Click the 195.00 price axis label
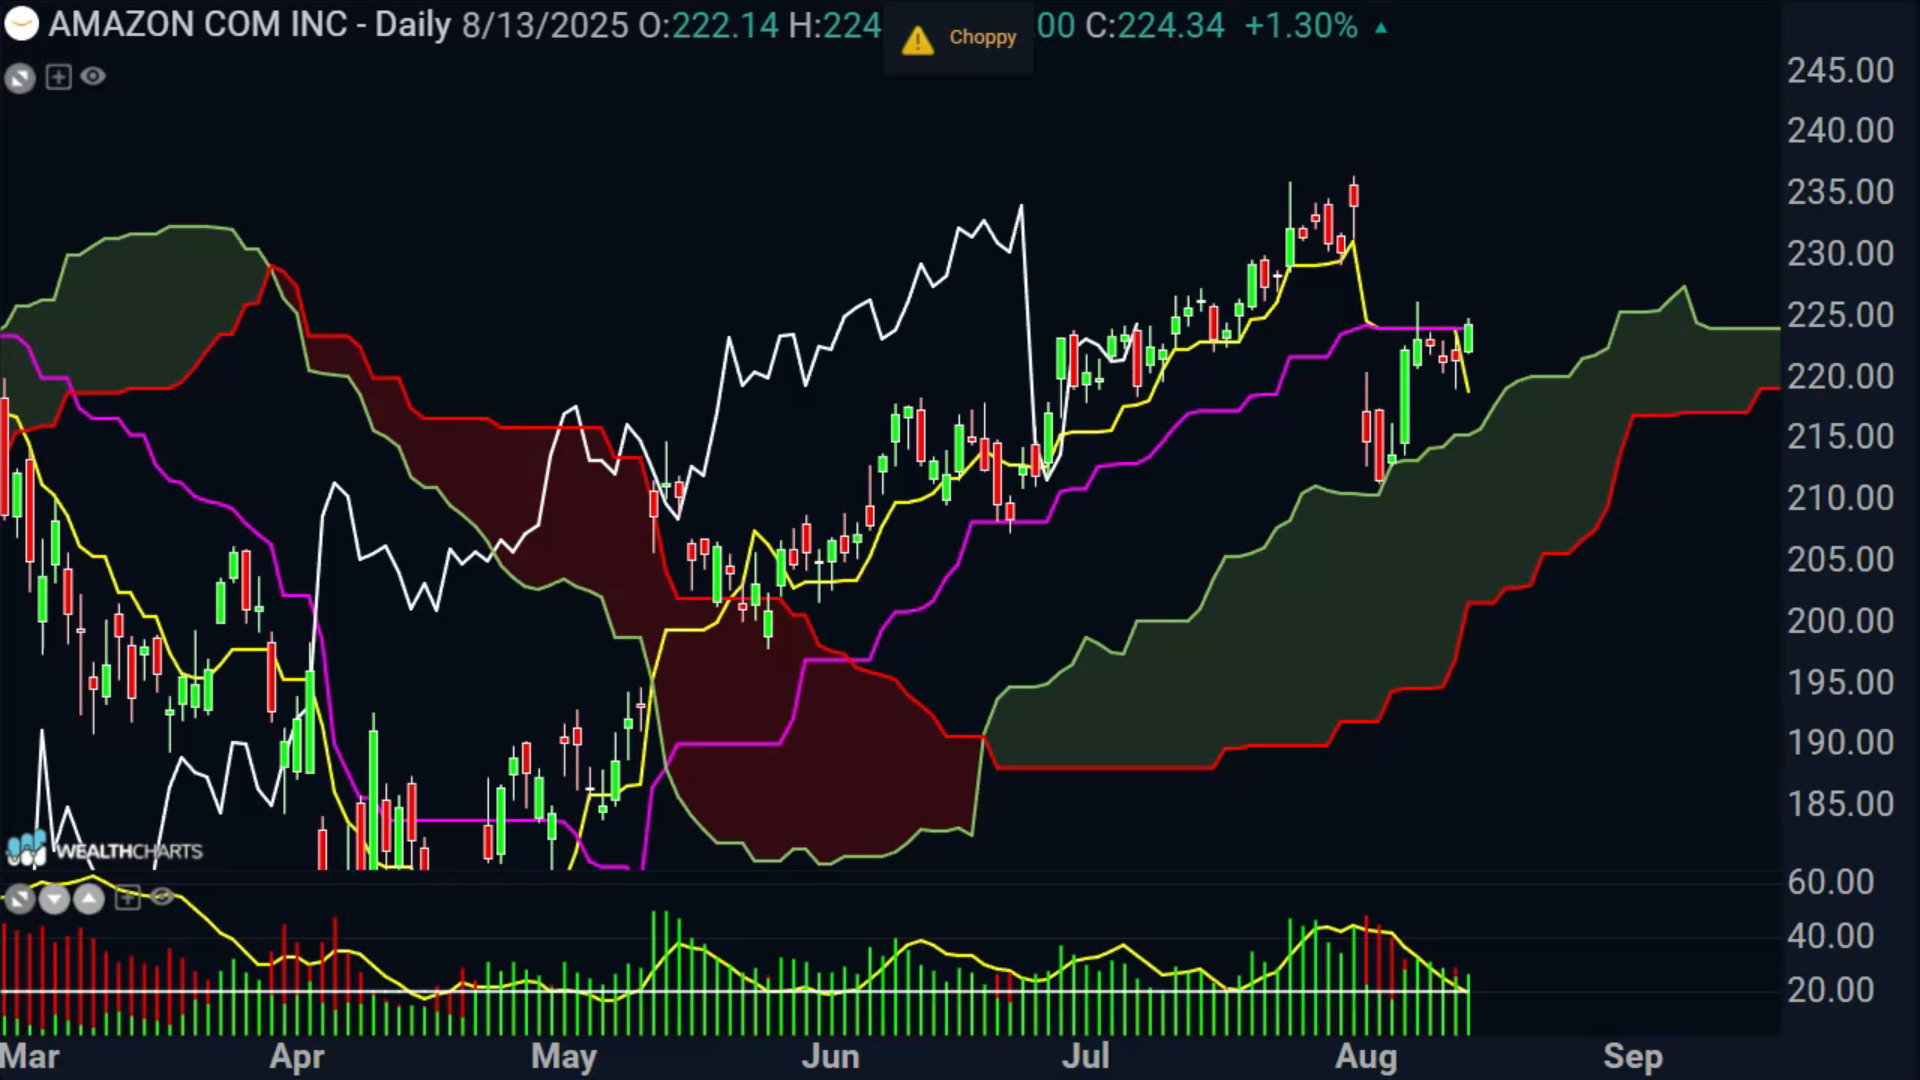This screenshot has height=1080, width=1920. (x=1840, y=682)
